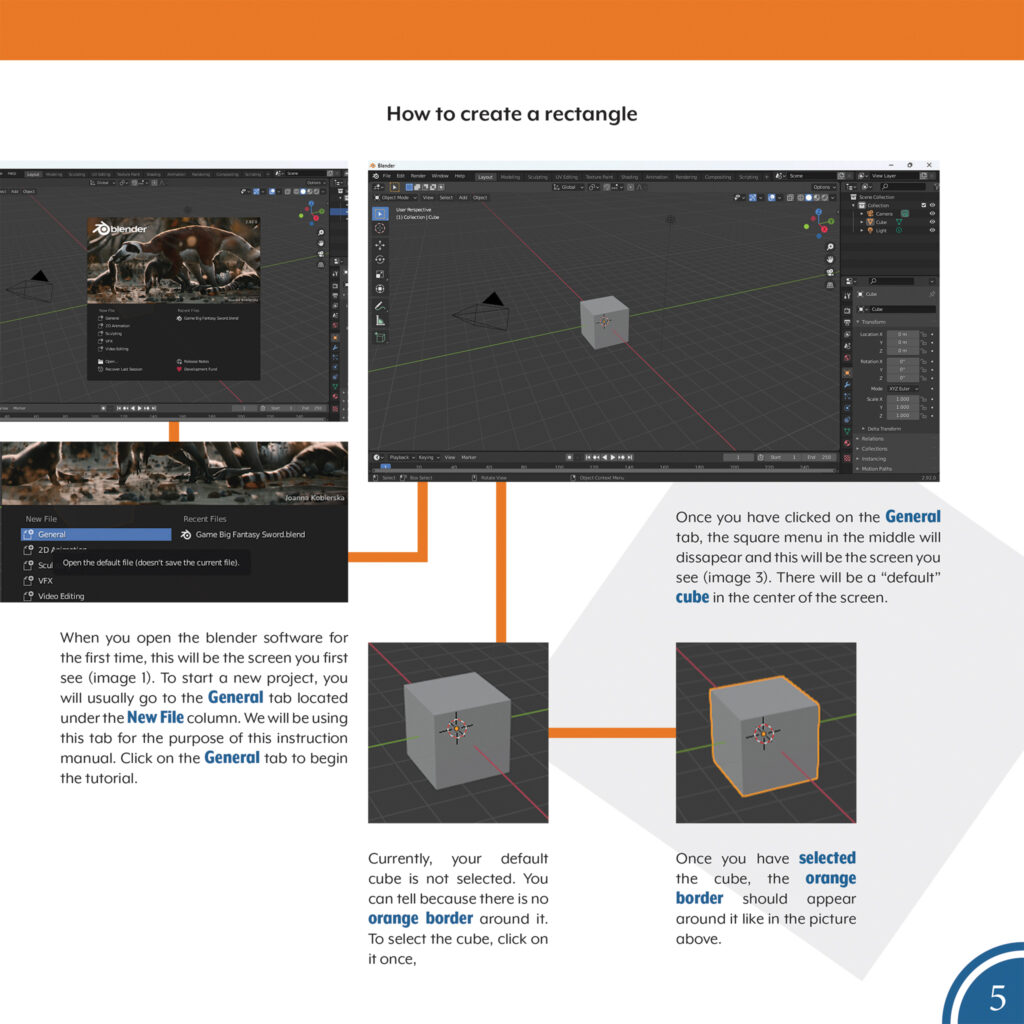Choose the Scale tool in the left toolbar
The height and width of the screenshot is (1024, 1024).
click(380, 274)
